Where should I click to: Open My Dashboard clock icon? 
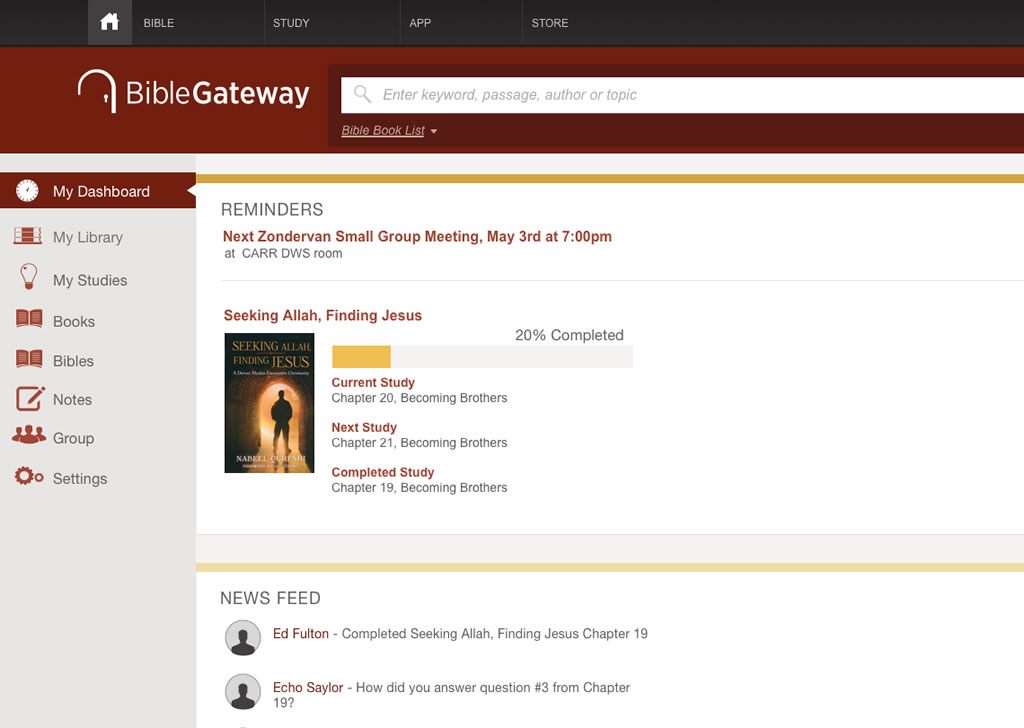pyautogui.click(x=27, y=191)
